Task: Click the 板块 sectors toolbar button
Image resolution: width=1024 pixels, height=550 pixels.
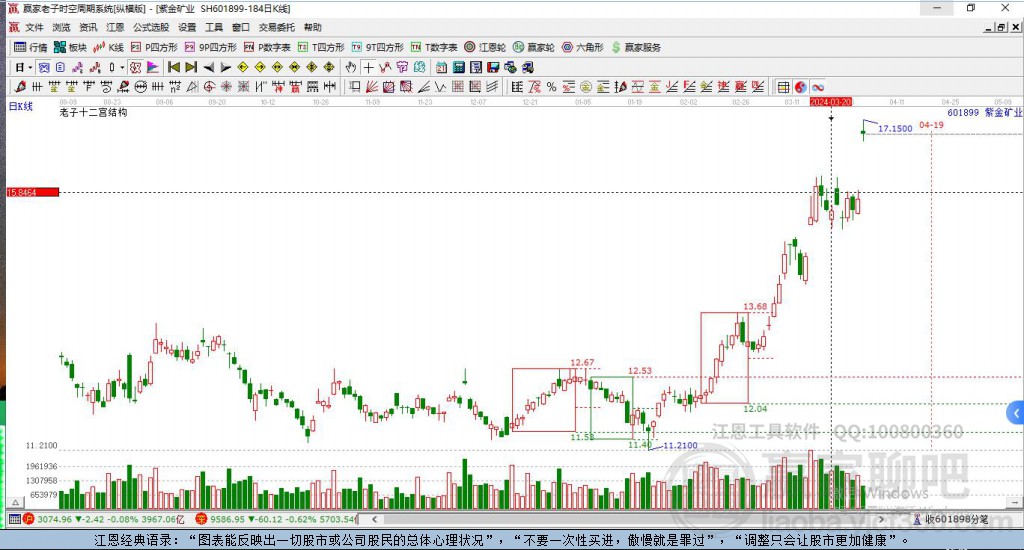Action: coord(70,47)
